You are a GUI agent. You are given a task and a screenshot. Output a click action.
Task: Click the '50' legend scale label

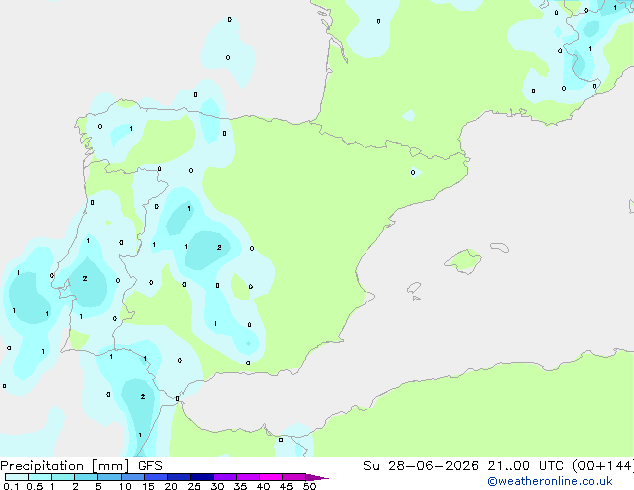[310, 486]
